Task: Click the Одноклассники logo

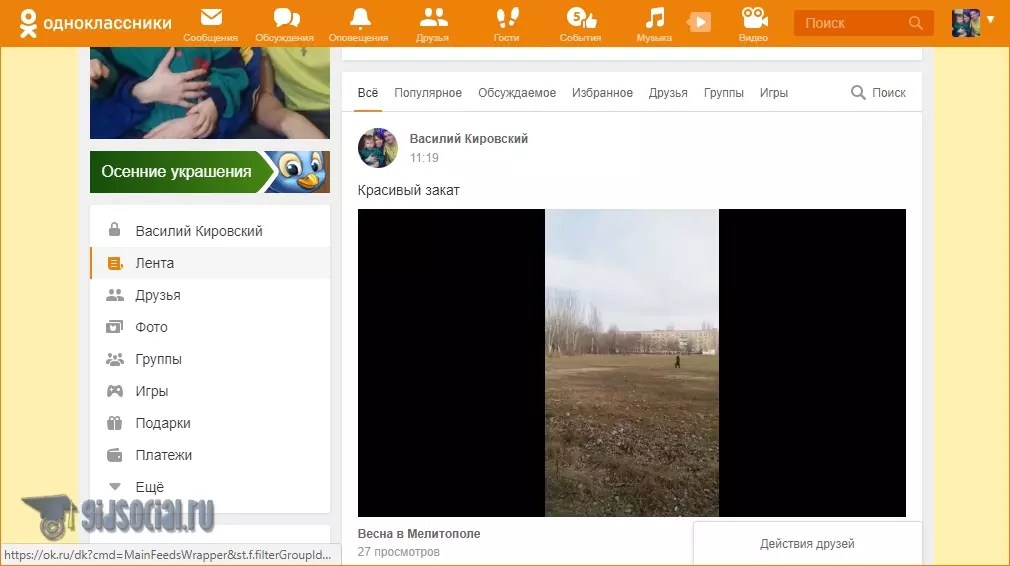Action: point(96,23)
